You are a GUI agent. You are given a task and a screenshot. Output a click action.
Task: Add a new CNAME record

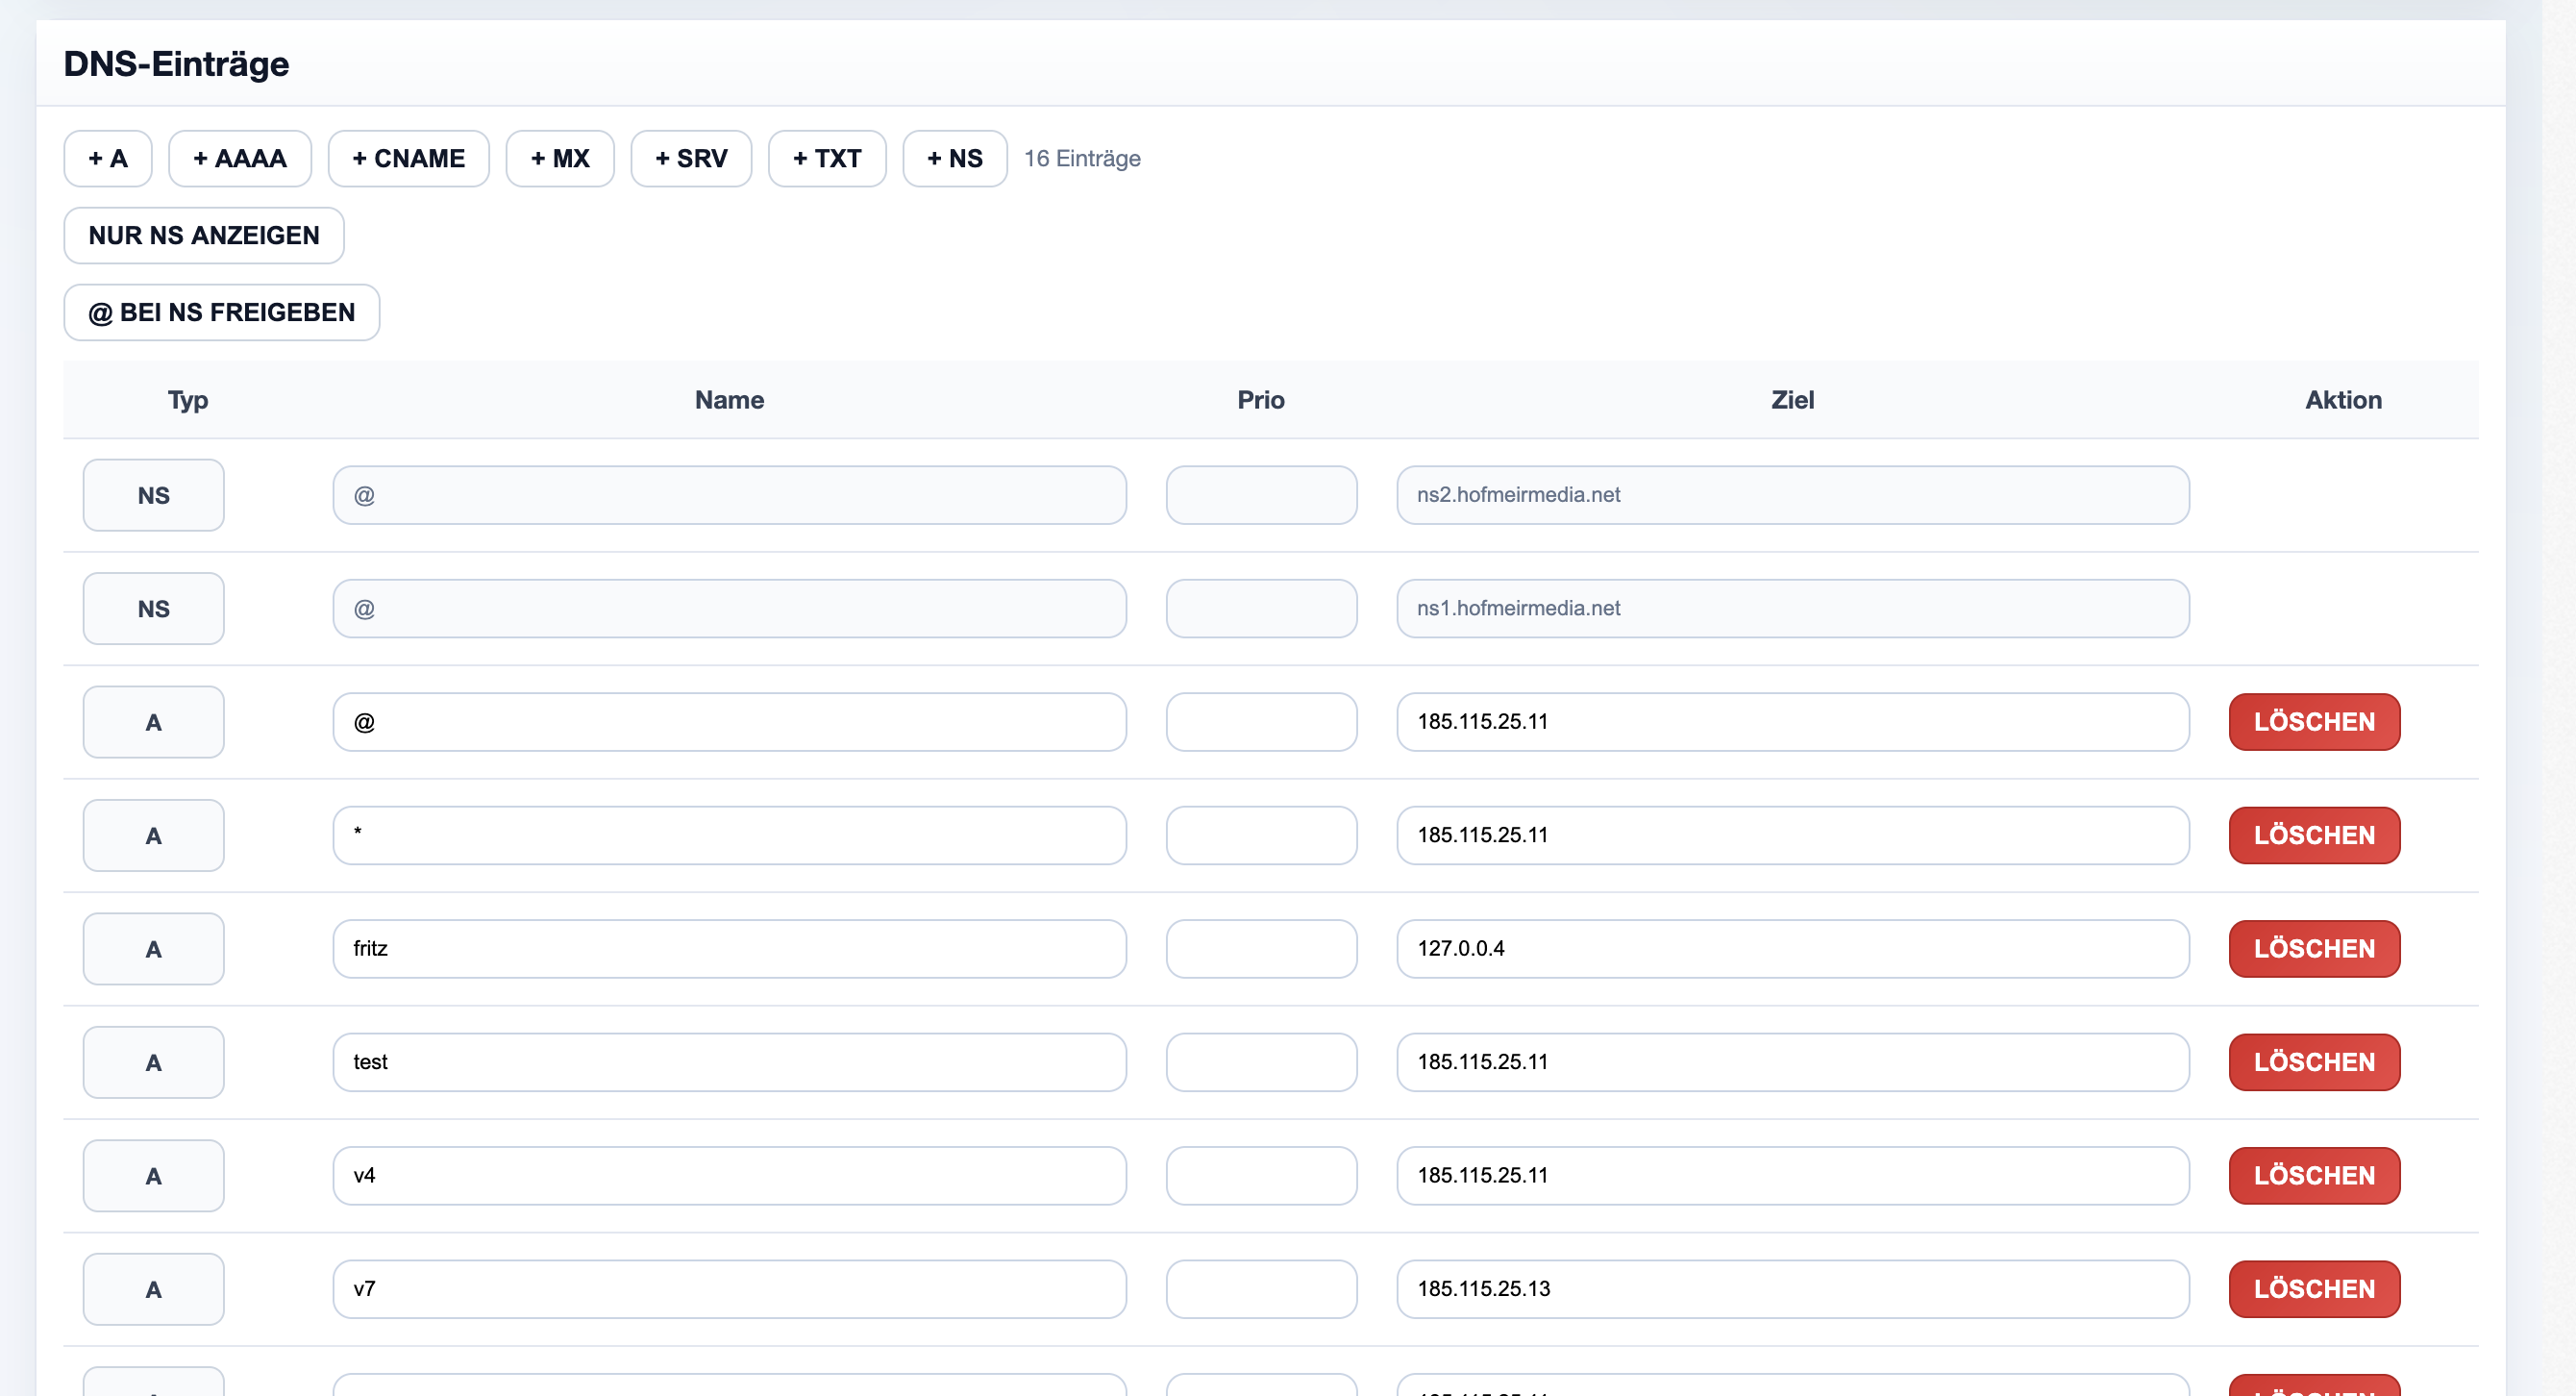click(408, 158)
